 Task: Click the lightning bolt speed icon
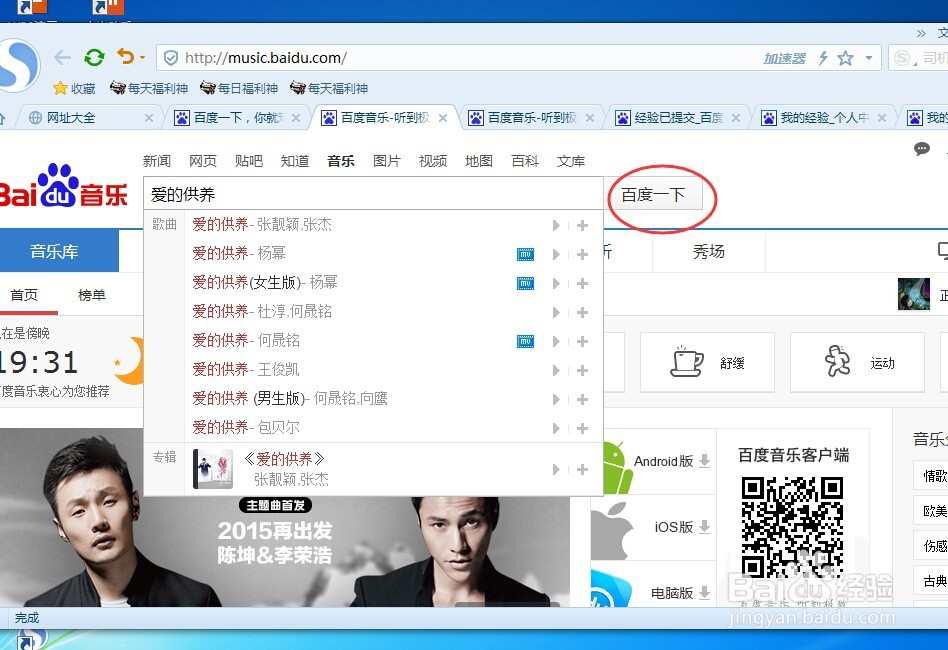point(823,58)
